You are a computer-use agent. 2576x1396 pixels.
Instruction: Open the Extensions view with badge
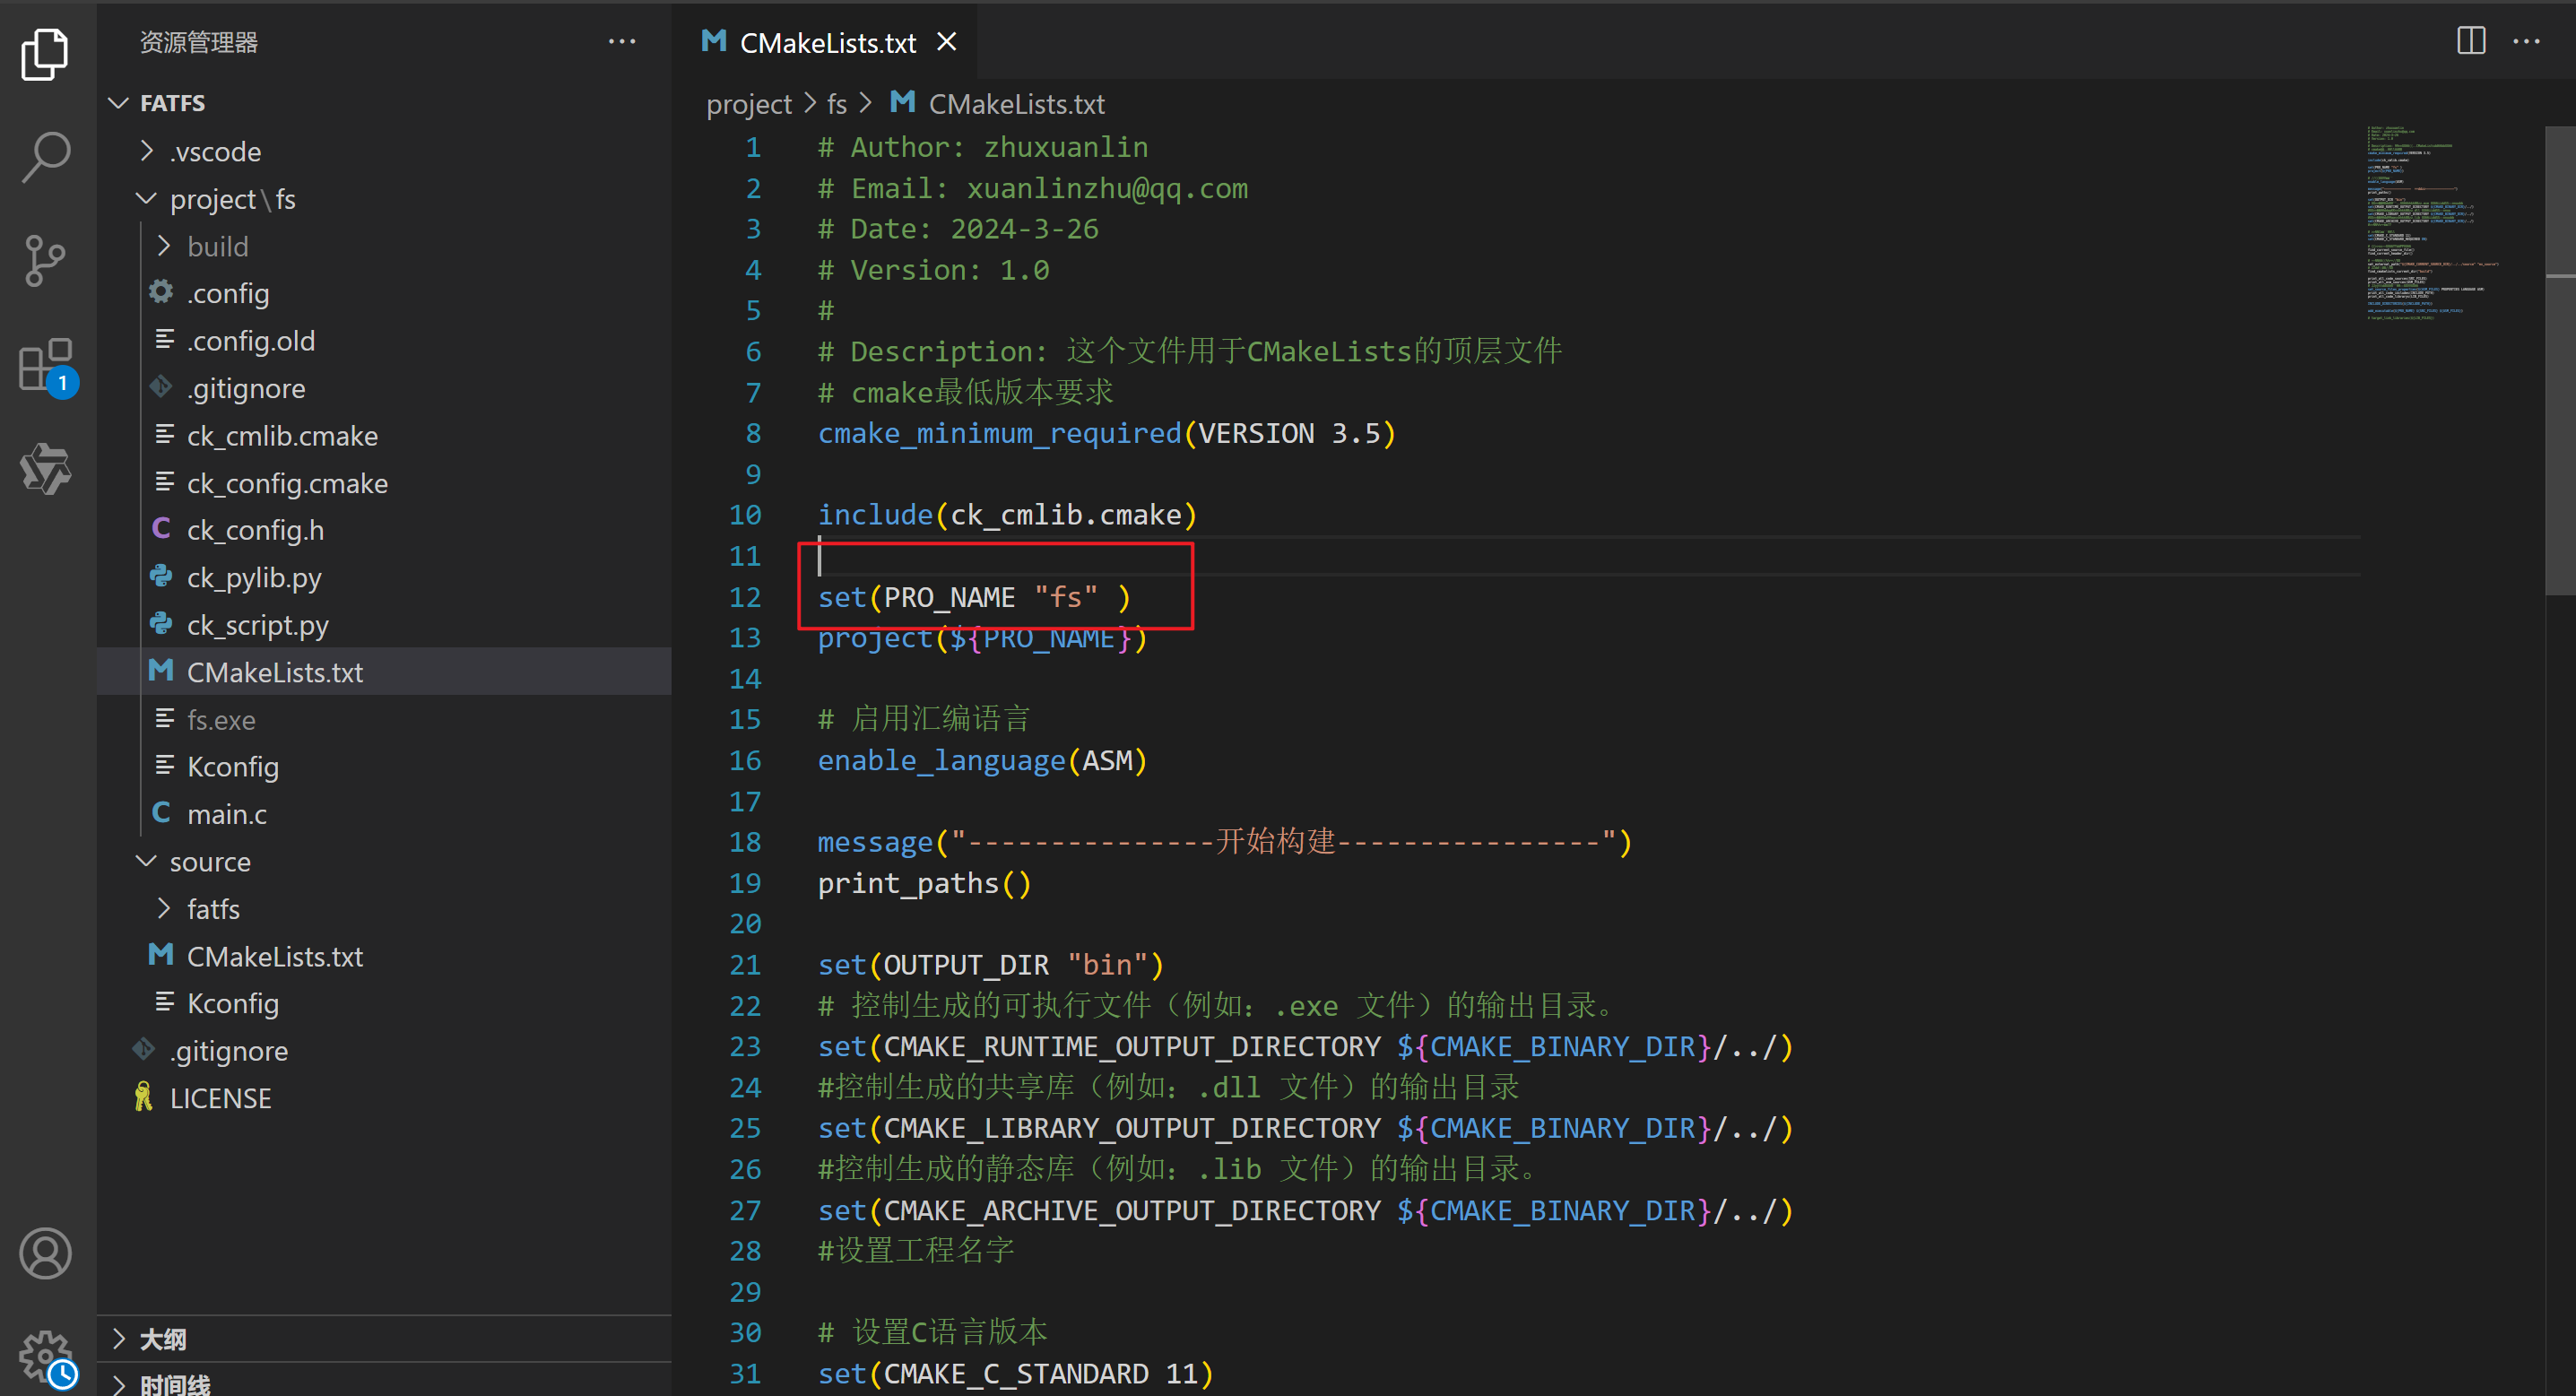45,367
